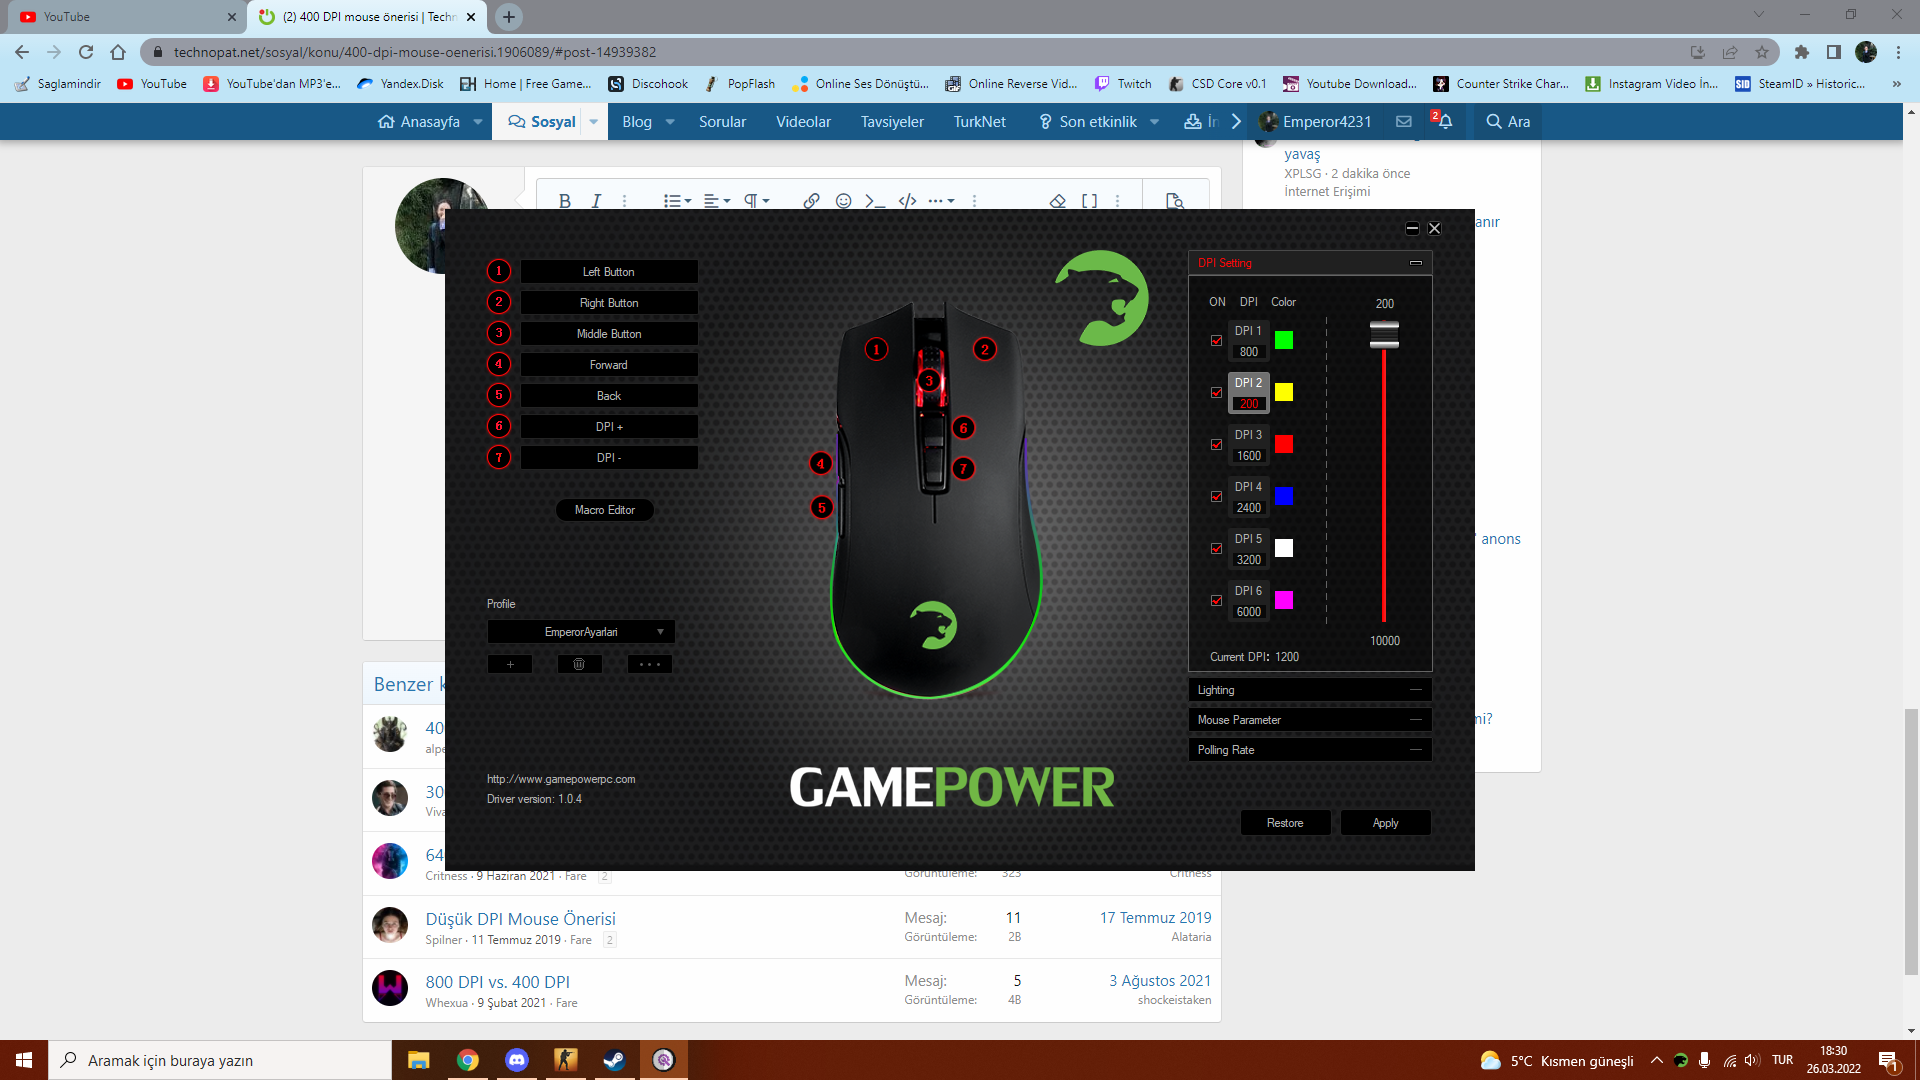Disable the DPI 6 checkbox
The image size is (1920, 1080).
(1216, 601)
